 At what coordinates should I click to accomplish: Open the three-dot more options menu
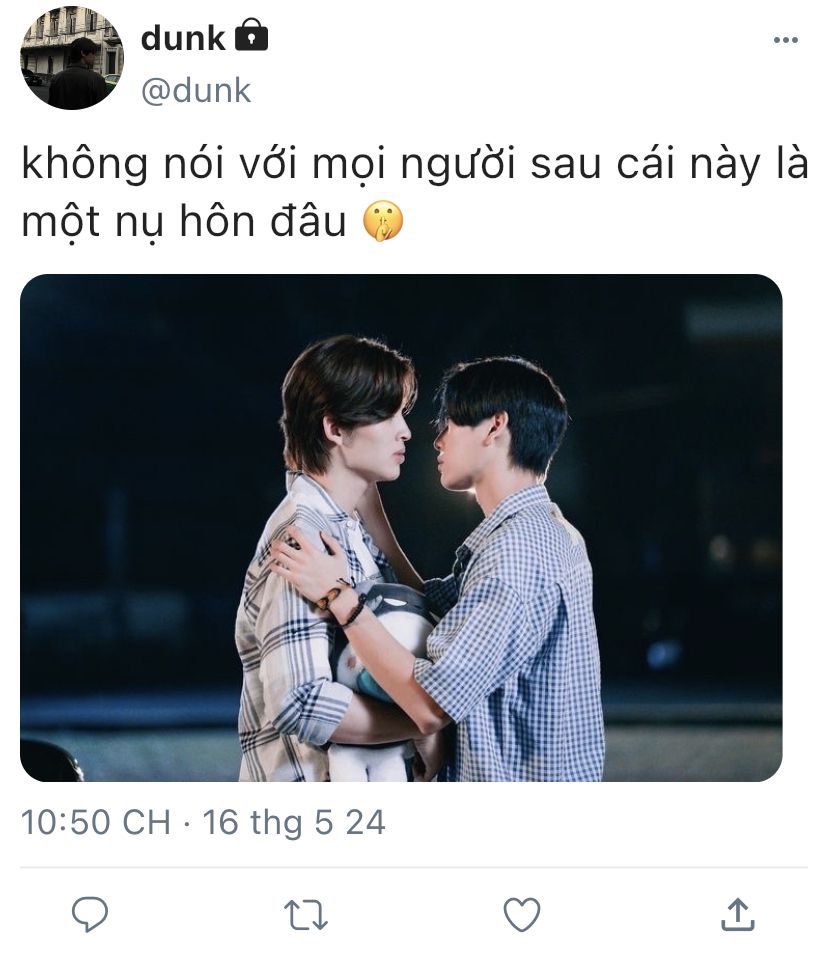(785, 40)
